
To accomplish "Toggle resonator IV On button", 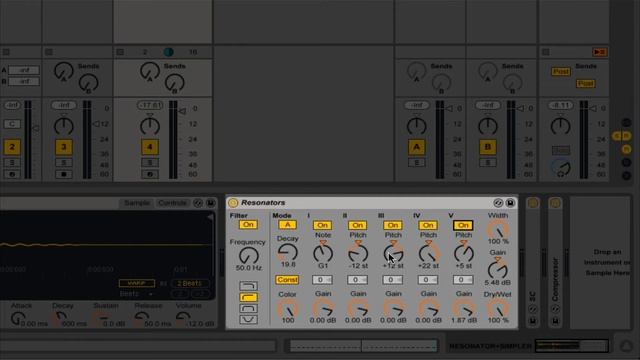I will 427,225.
